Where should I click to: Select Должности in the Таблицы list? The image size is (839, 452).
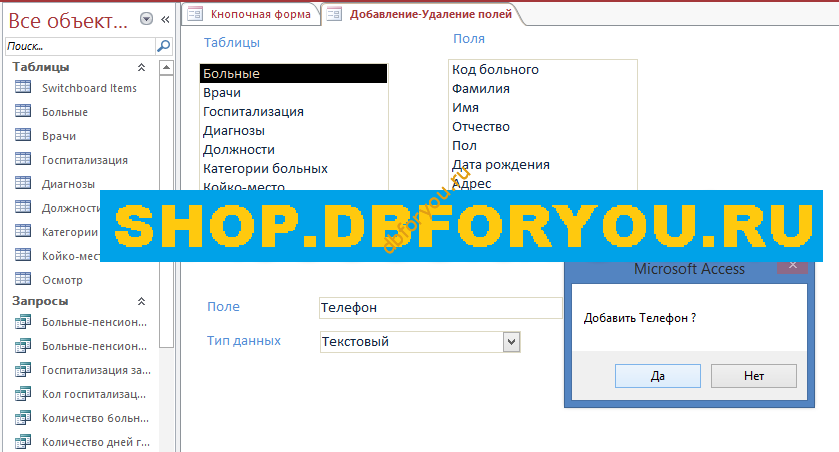click(293, 149)
